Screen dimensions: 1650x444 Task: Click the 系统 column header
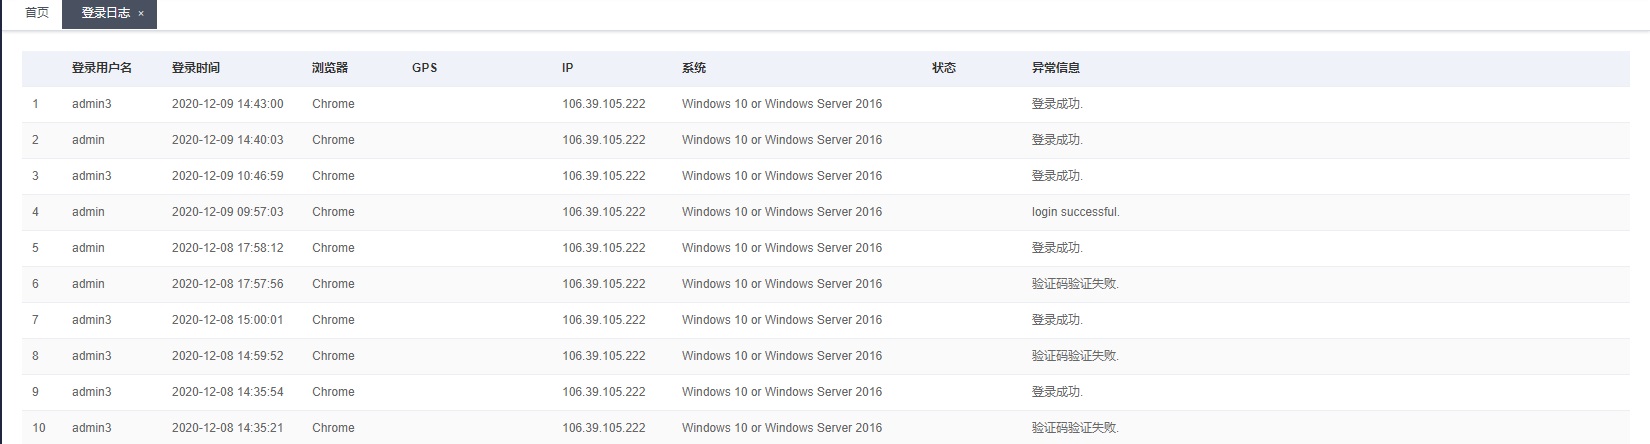click(x=694, y=68)
